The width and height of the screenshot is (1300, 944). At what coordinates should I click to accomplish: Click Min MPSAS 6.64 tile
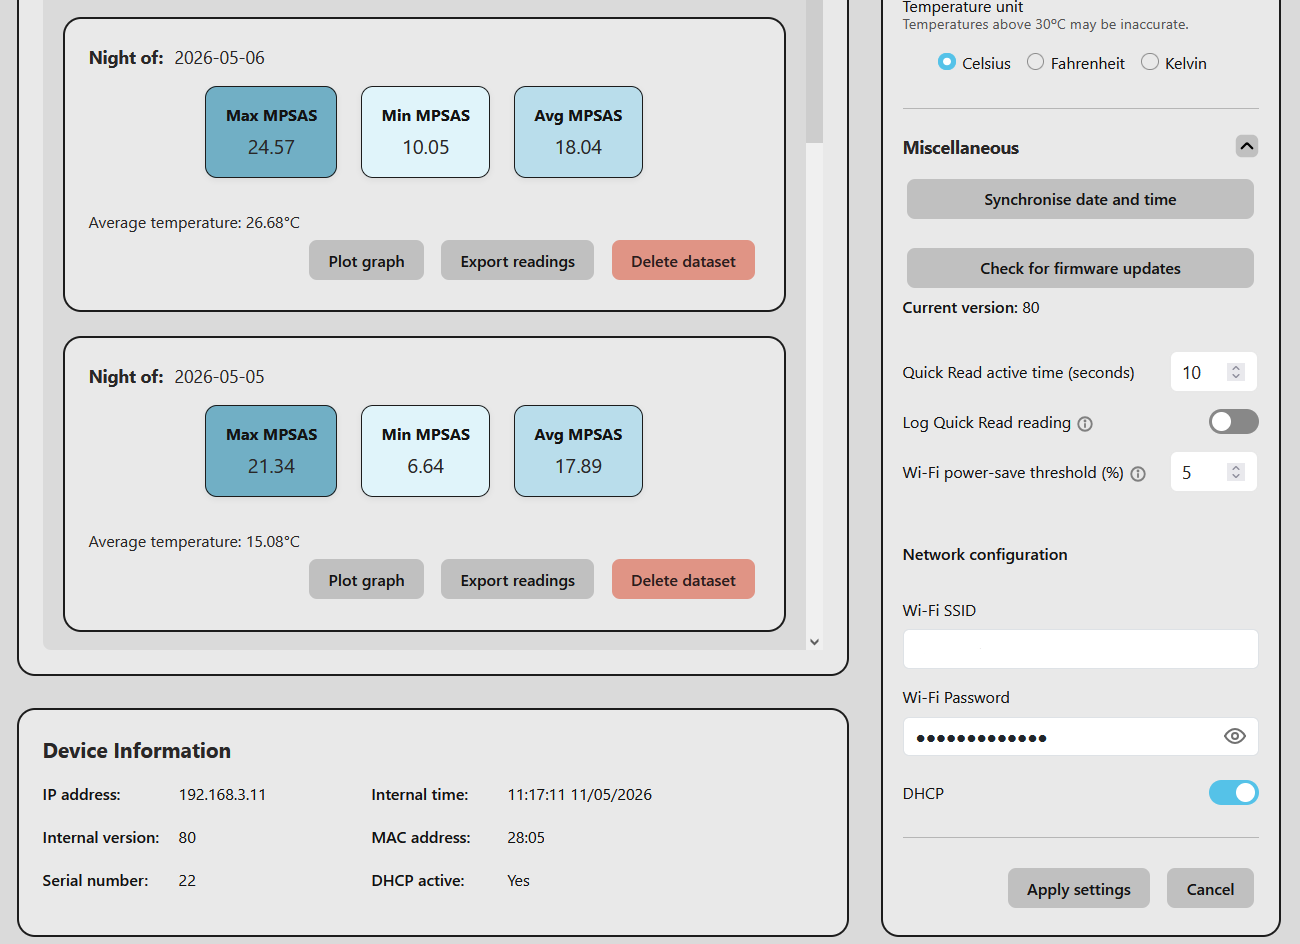425,451
